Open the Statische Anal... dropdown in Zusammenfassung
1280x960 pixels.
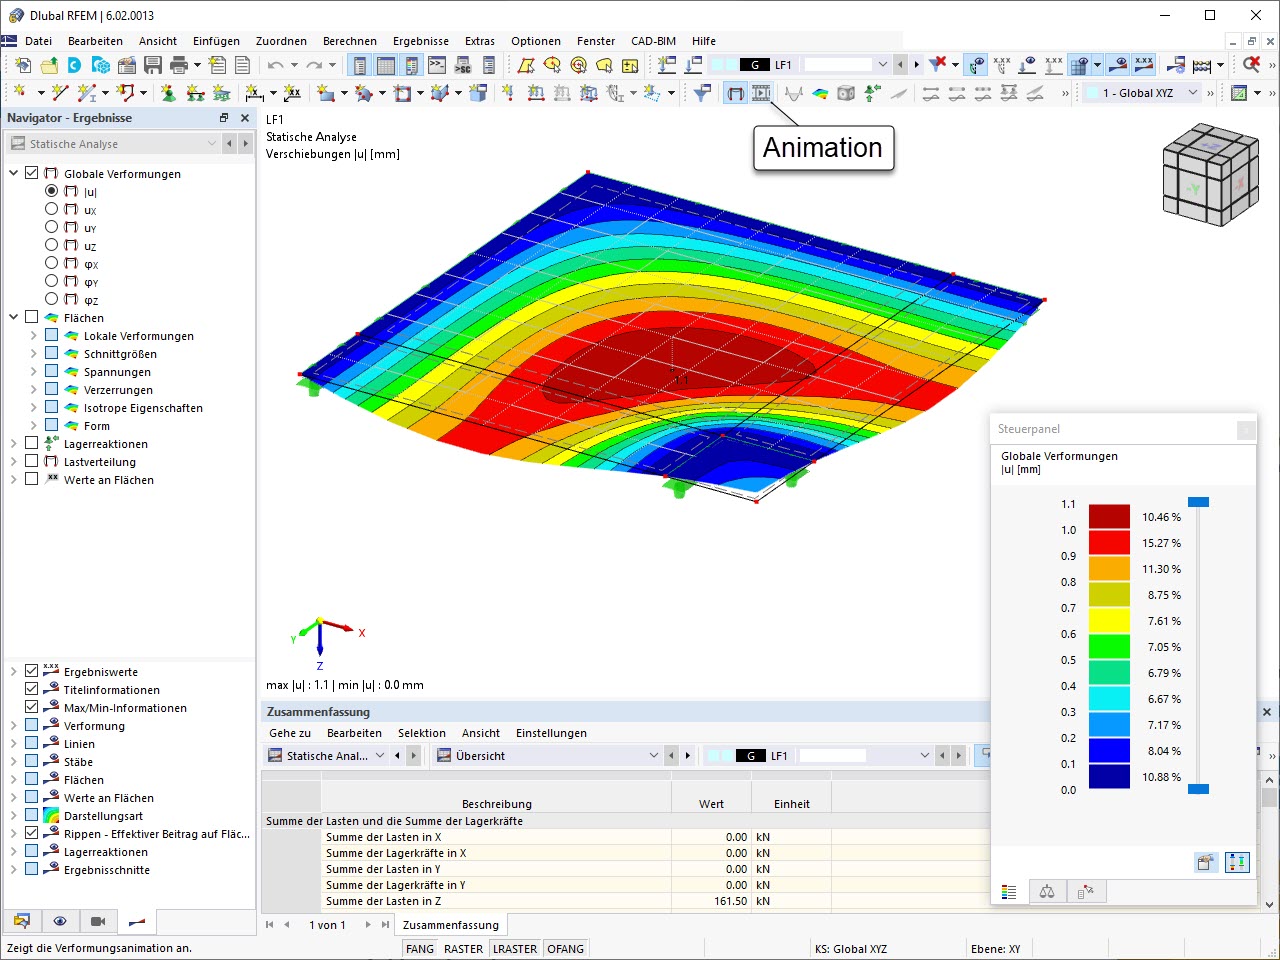point(326,756)
